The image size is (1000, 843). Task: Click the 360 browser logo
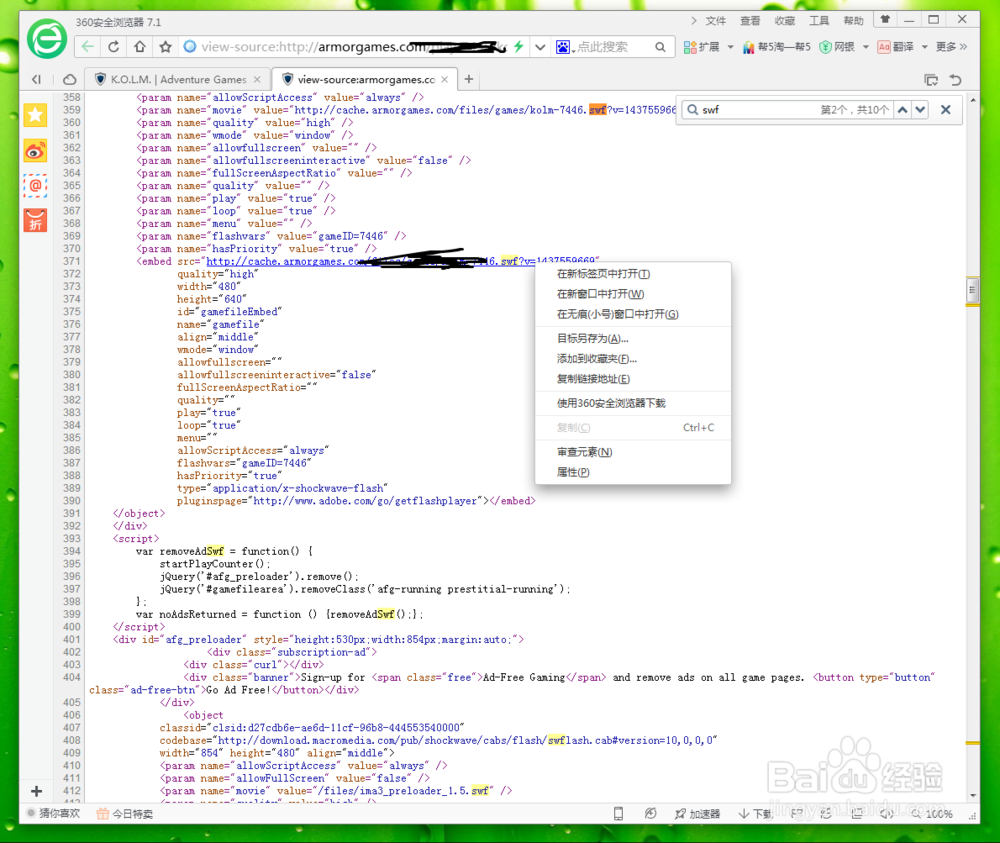click(x=47, y=40)
